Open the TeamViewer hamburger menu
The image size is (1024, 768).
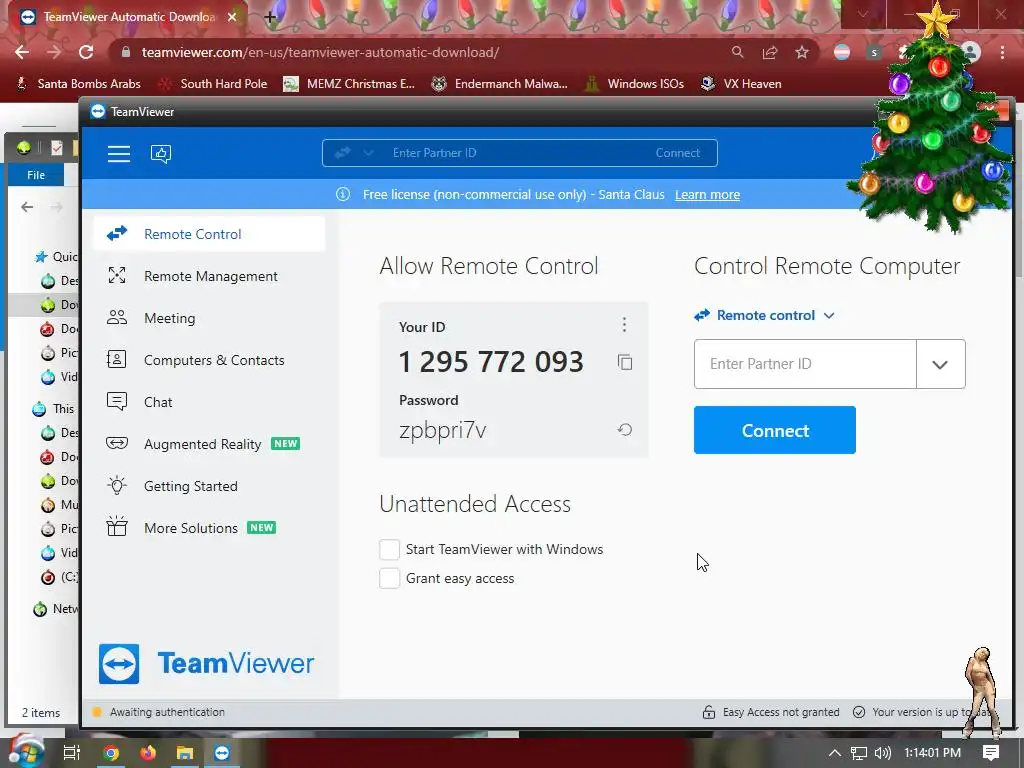coord(119,153)
